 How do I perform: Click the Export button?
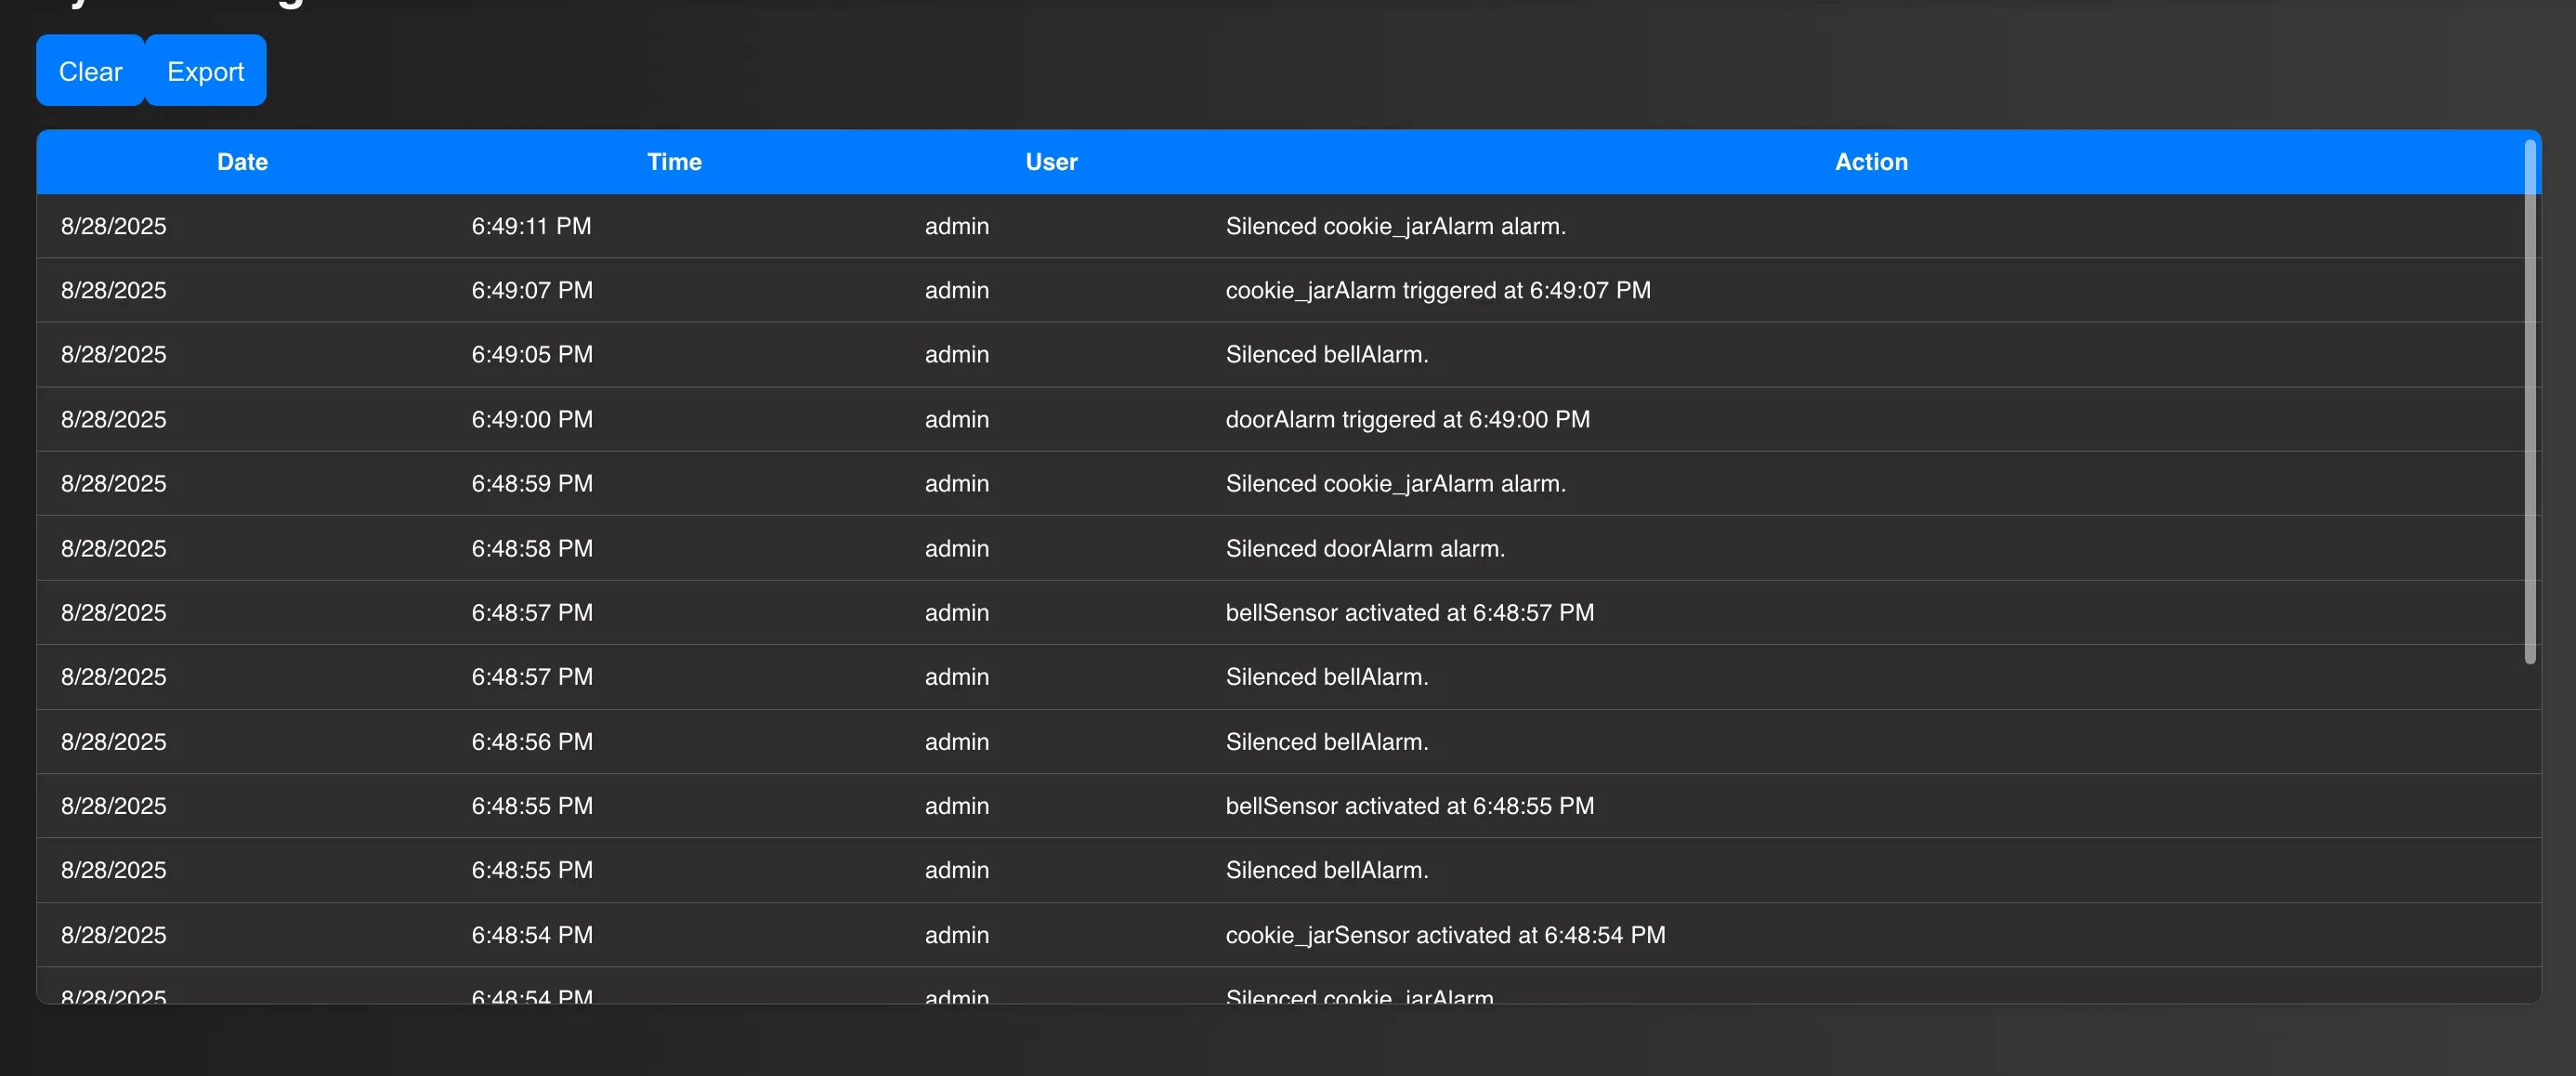tap(205, 71)
